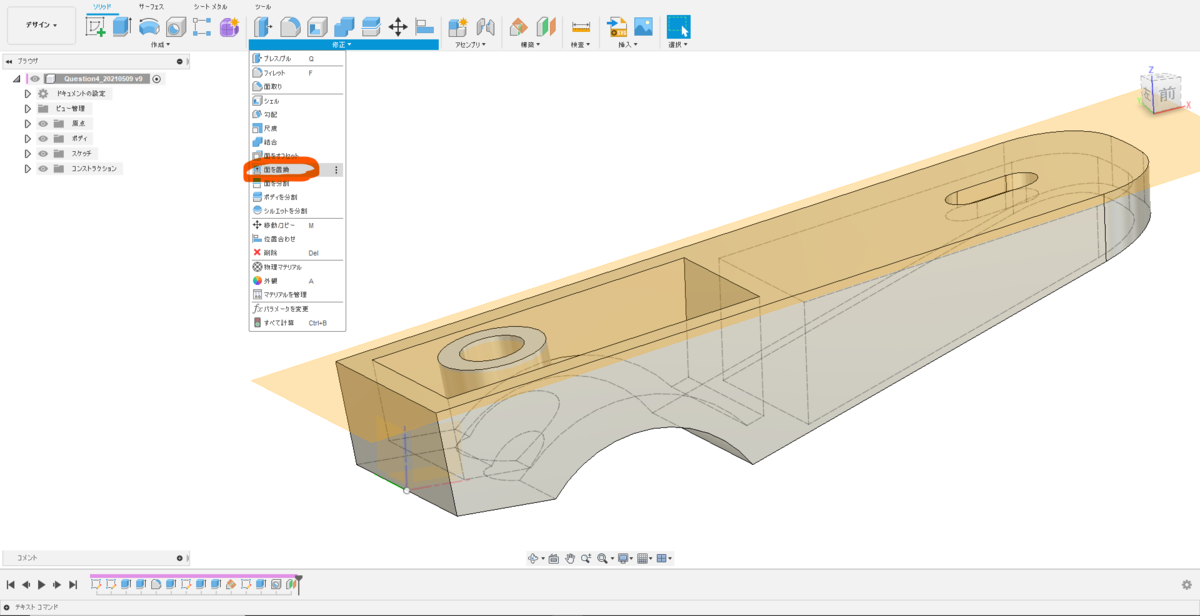Jump timeline to the beginning
Image resolution: width=1200 pixels, height=616 pixels.
[10, 585]
